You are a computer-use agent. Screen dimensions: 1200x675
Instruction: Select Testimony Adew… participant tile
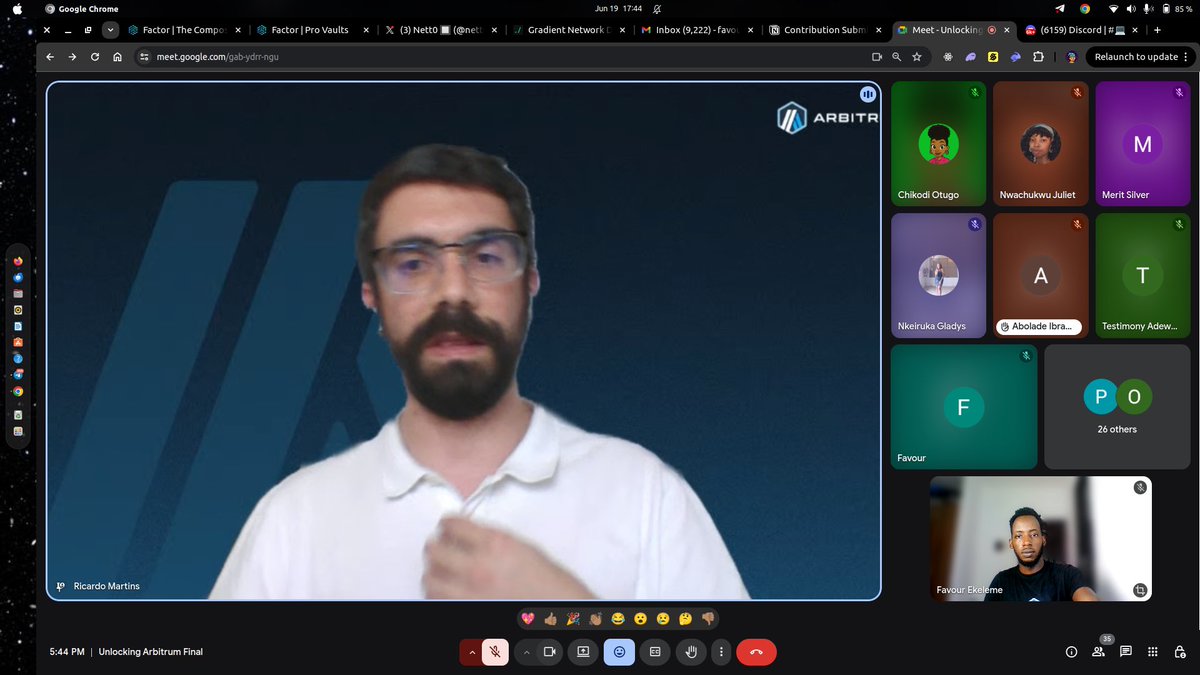coord(1143,275)
